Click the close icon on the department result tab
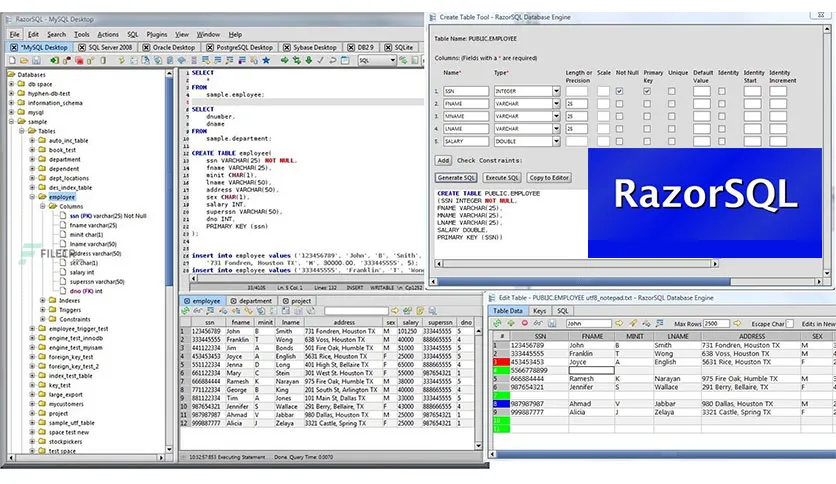The width and height of the screenshot is (836, 484). tap(233, 301)
